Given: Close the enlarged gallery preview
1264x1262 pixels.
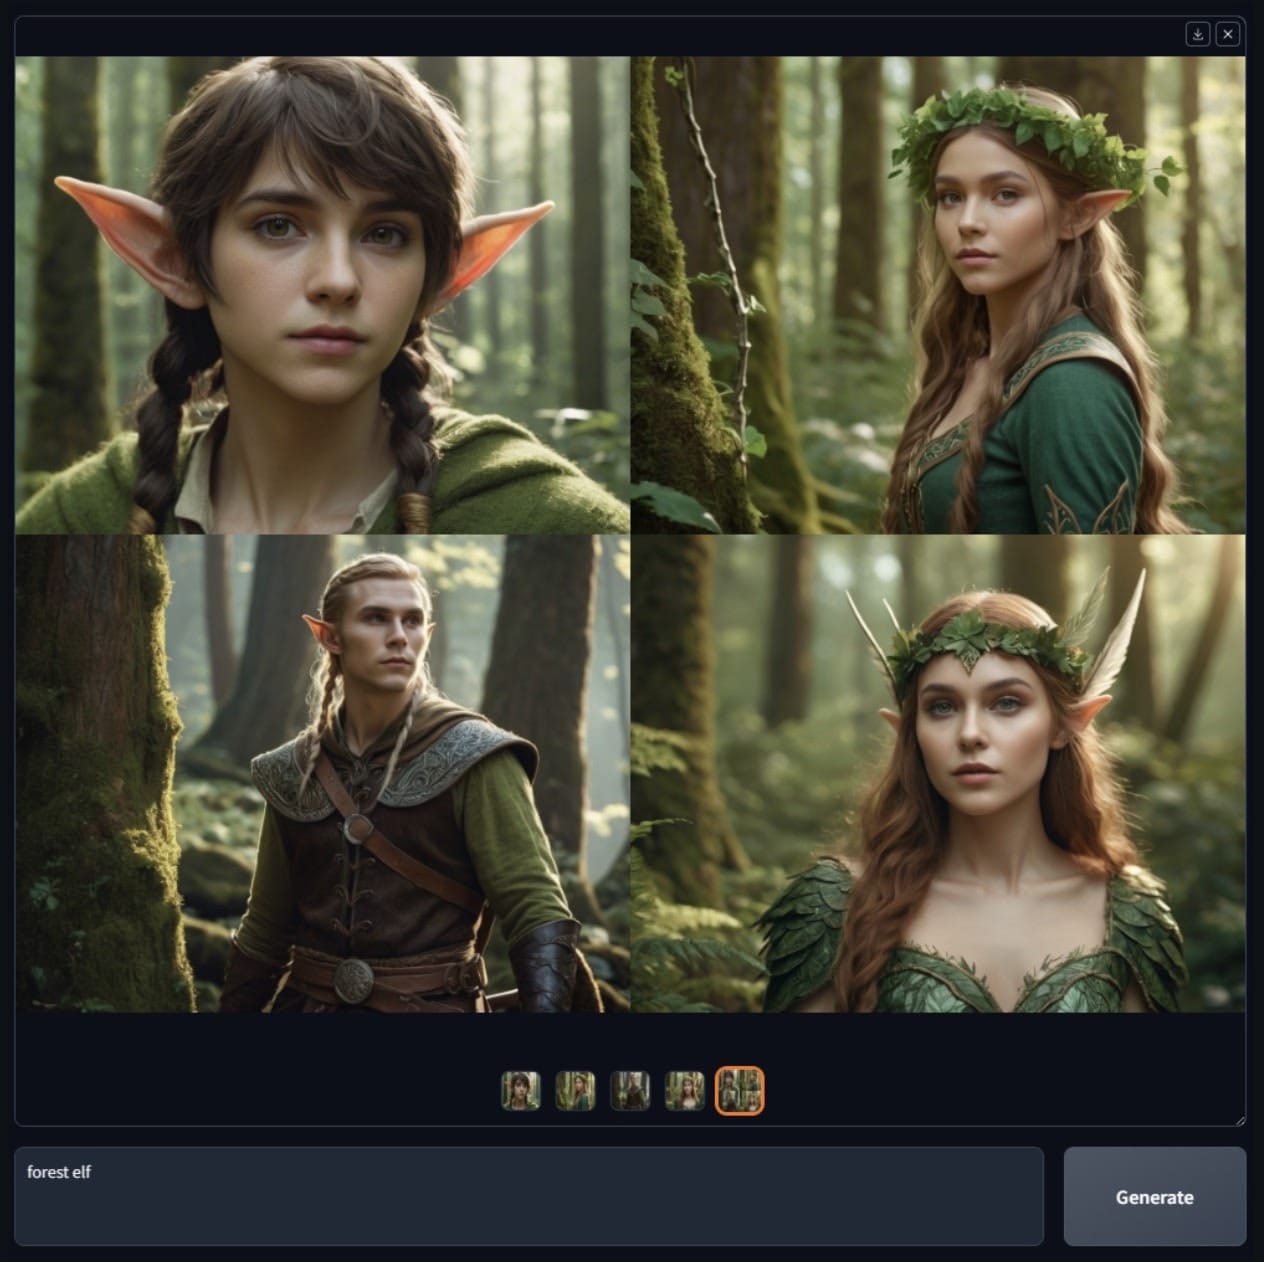Looking at the screenshot, I should pyautogui.click(x=1228, y=34).
